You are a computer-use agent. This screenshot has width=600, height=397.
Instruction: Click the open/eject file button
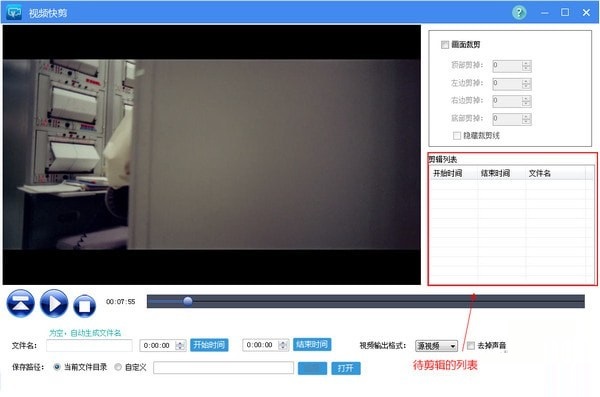click(x=21, y=304)
